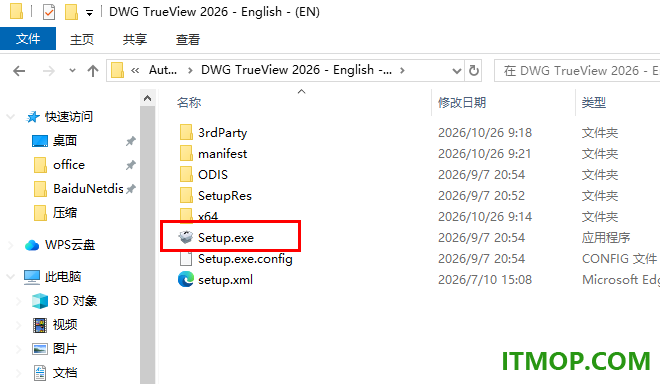Click the date 2026/10/26 9:21 cell
The height and width of the screenshot is (384, 660).
click(484, 154)
